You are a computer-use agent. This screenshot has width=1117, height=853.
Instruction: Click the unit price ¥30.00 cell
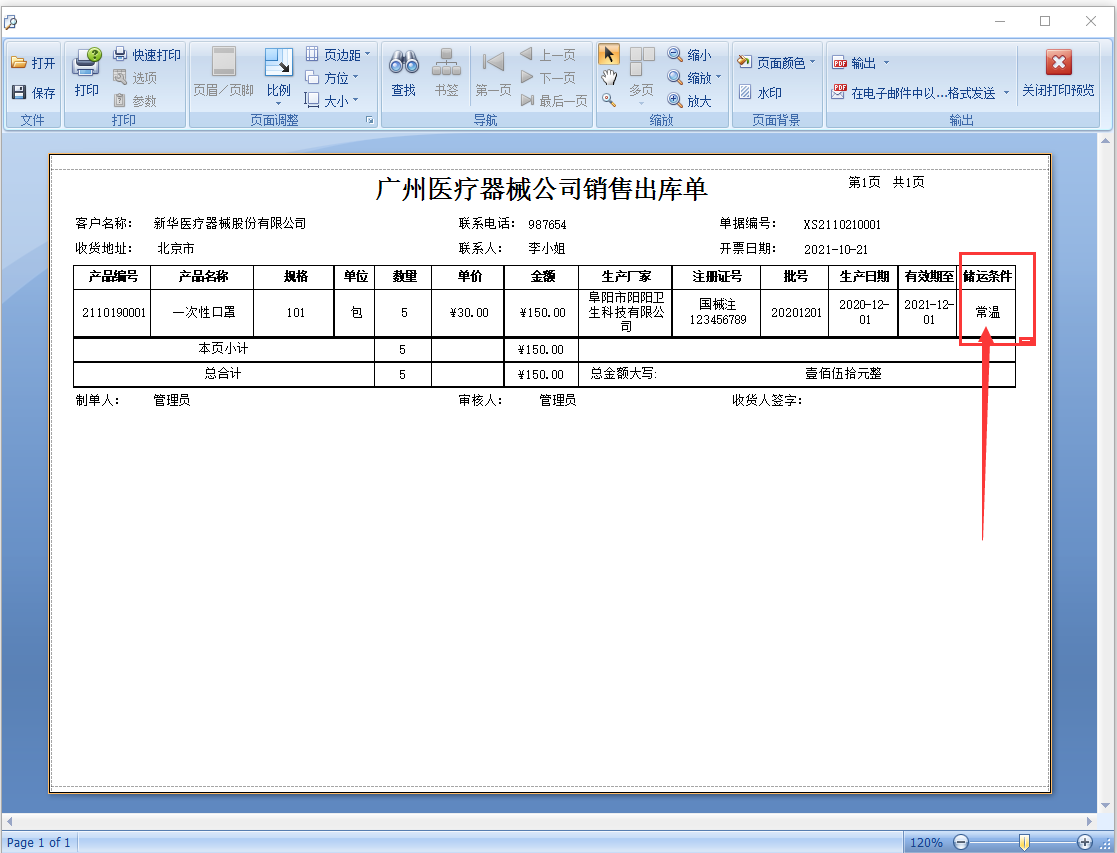point(469,313)
